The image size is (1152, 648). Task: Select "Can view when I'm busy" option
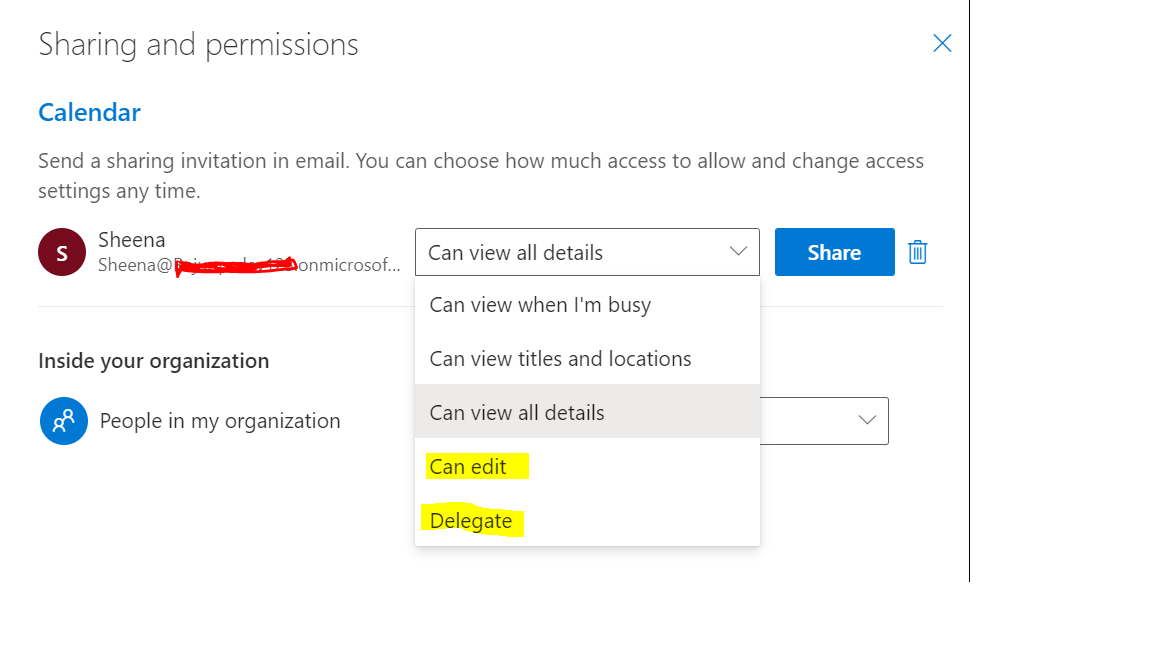coord(540,305)
